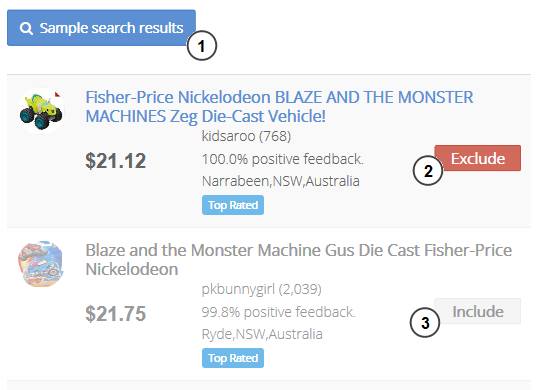543x390 pixels.
Task: Click the Zeg monster truck thumbnail
Action: 41,111
